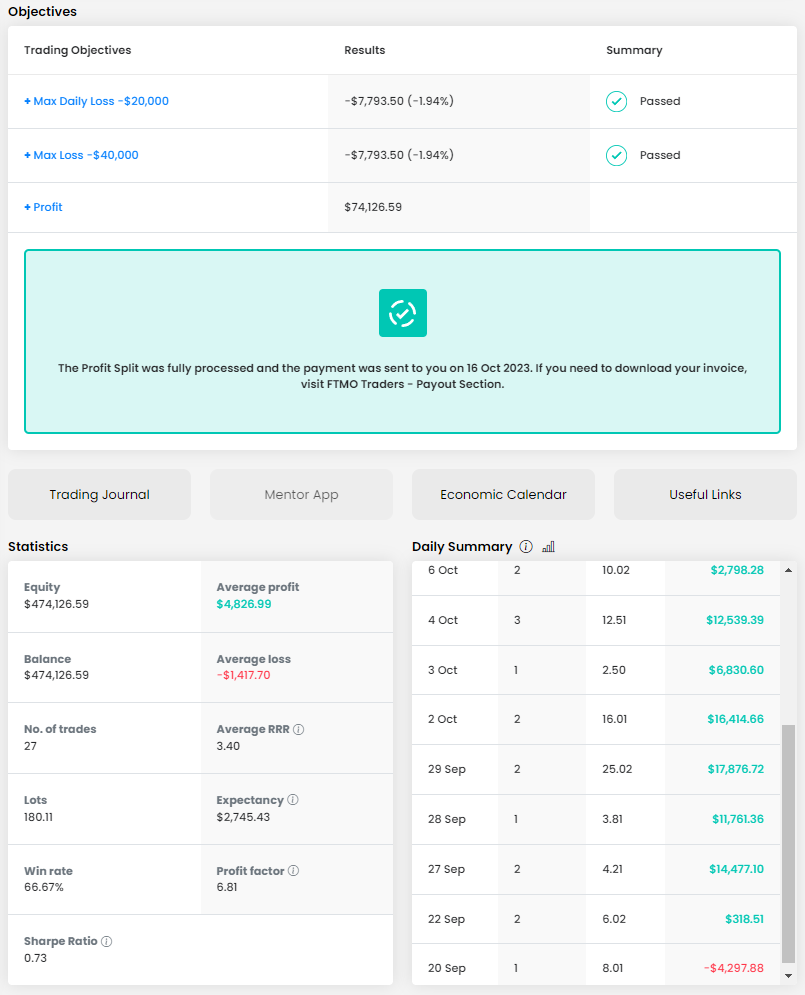Open the Economic Calendar tab
This screenshot has height=995, width=805.
(x=504, y=494)
